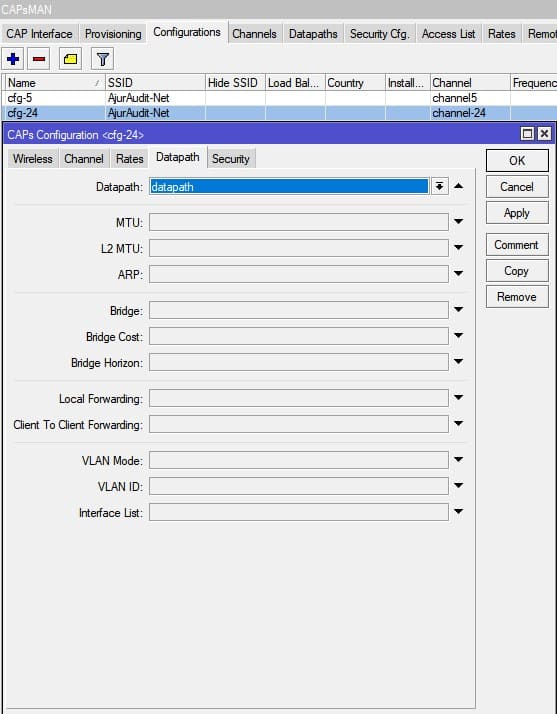Click the blue plus add icon
This screenshot has height=714, width=557.
click(13, 59)
